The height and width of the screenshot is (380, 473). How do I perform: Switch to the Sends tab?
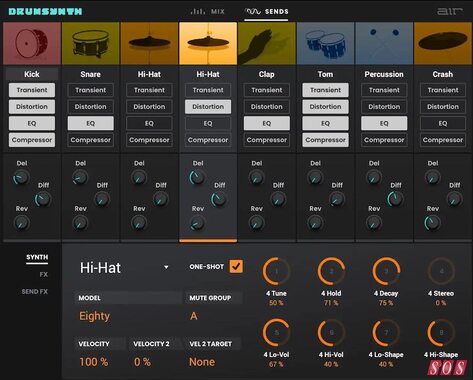point(266,12)
